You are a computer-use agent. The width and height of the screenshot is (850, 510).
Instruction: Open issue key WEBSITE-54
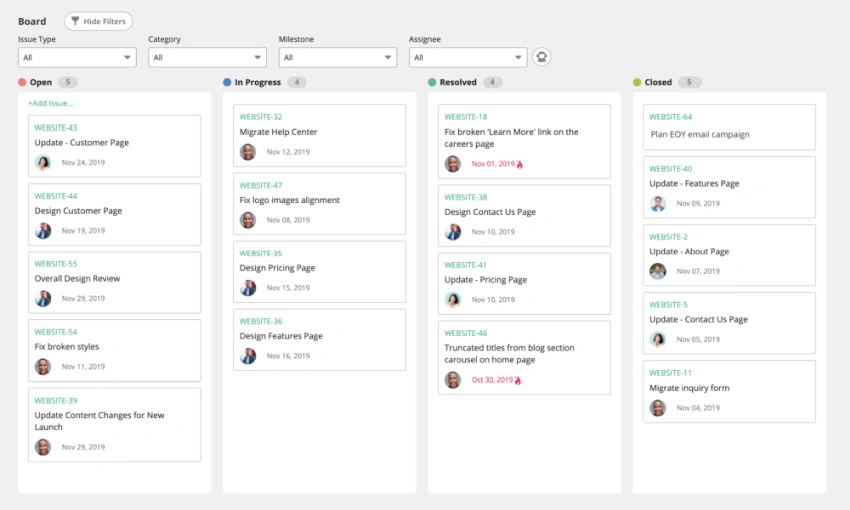pos(56,332)
